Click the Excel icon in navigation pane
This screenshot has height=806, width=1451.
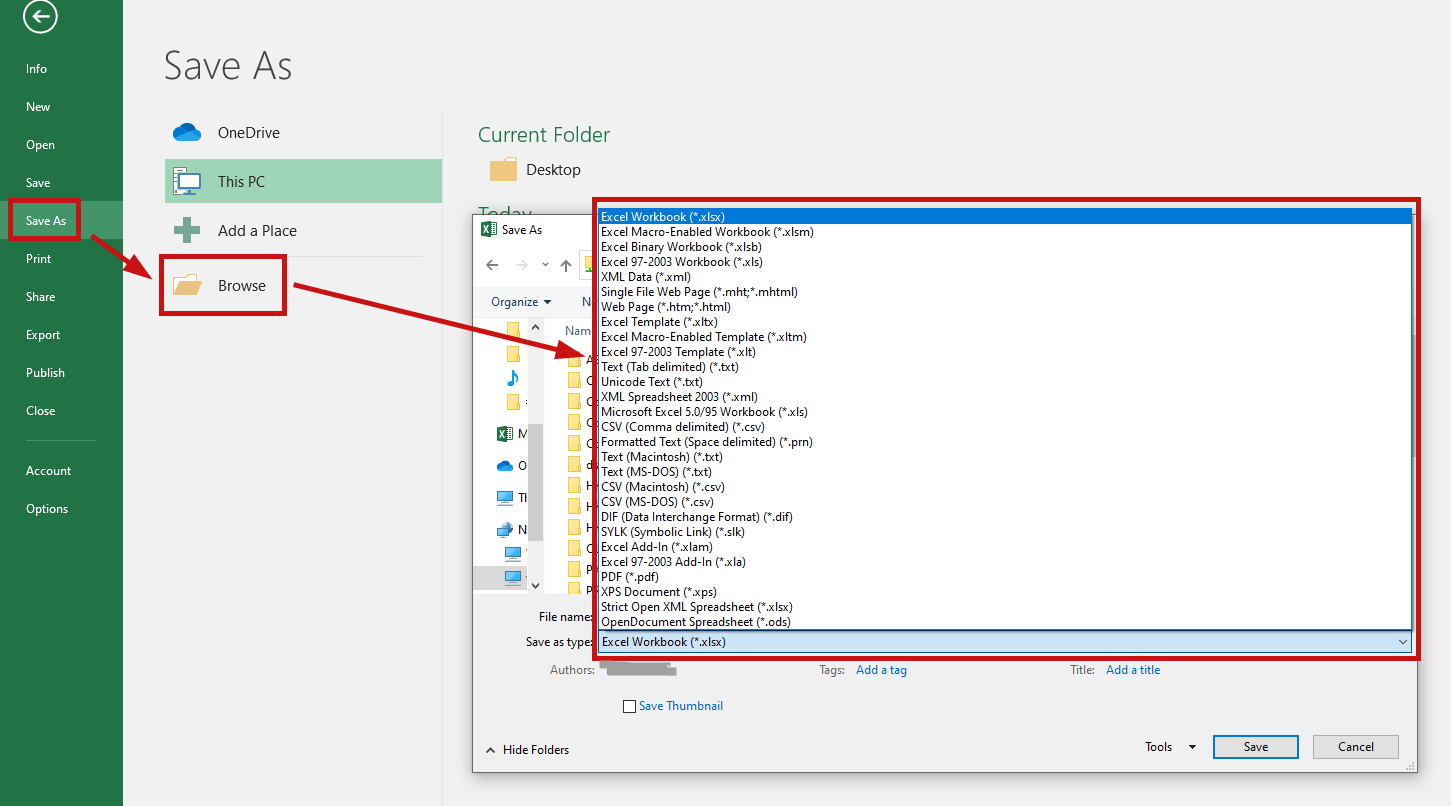505,434
